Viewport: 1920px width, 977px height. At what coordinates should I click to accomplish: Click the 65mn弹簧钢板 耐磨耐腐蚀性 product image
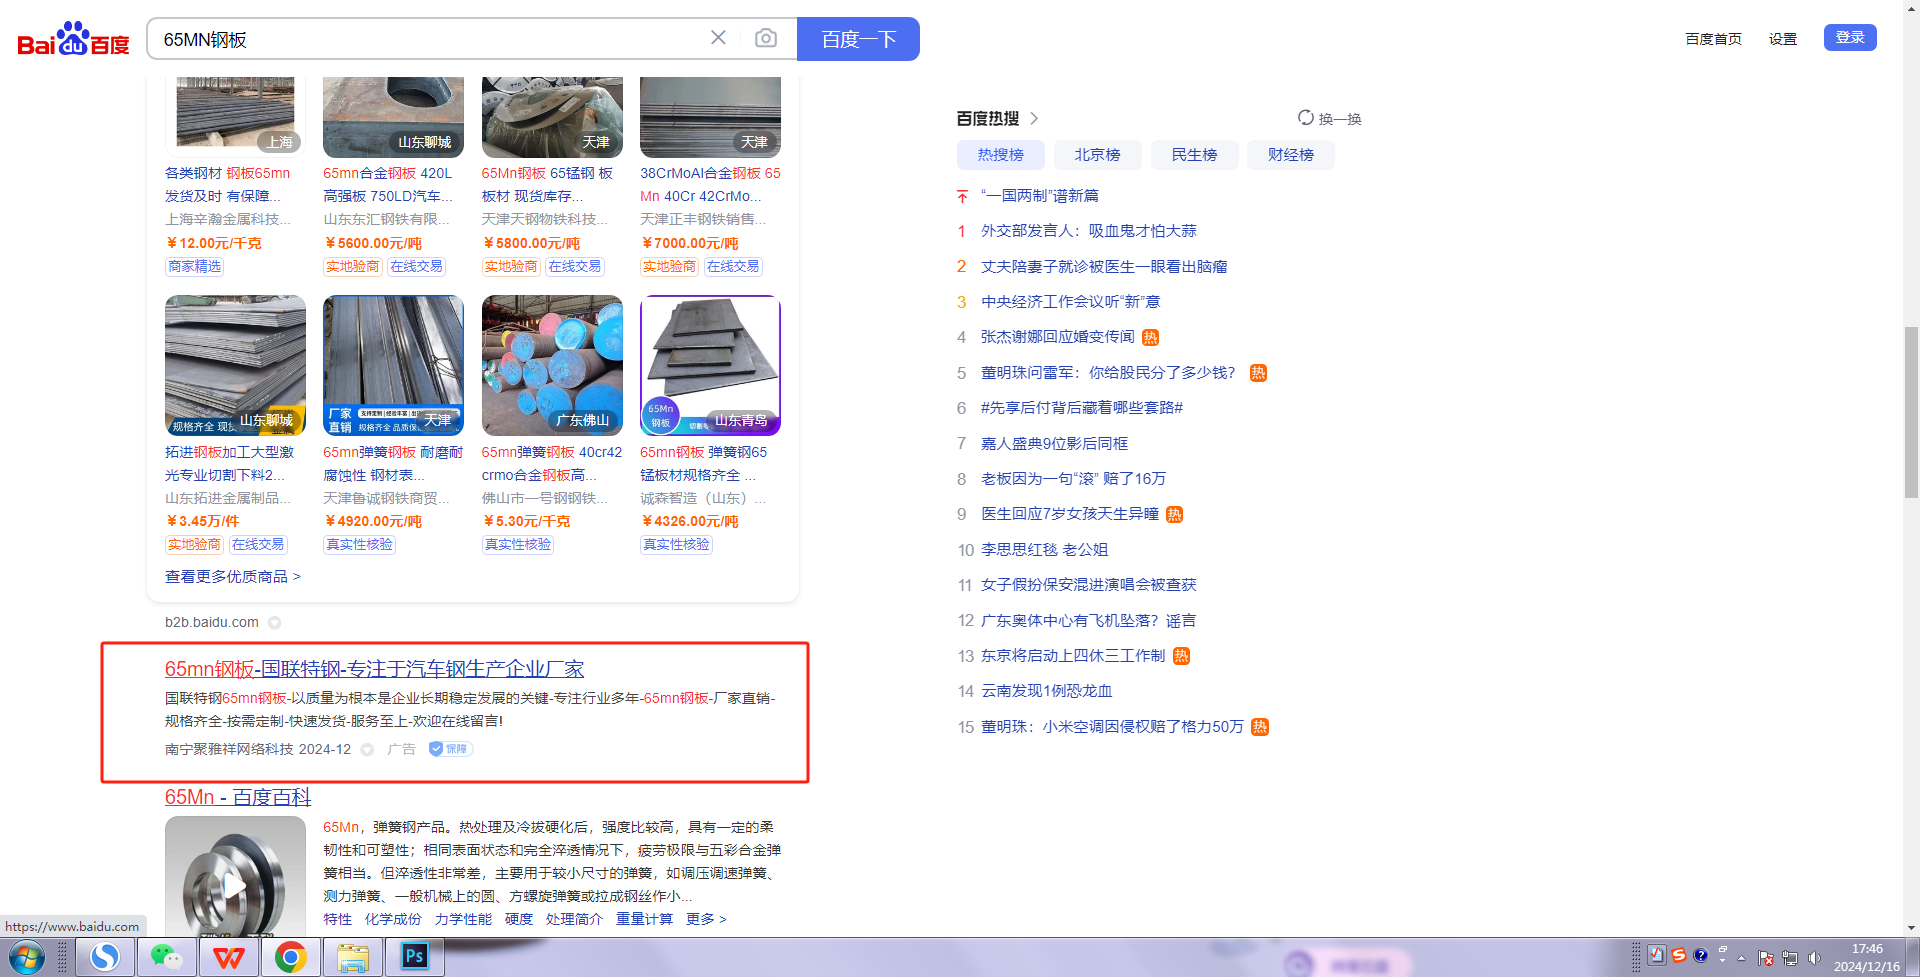393,365
